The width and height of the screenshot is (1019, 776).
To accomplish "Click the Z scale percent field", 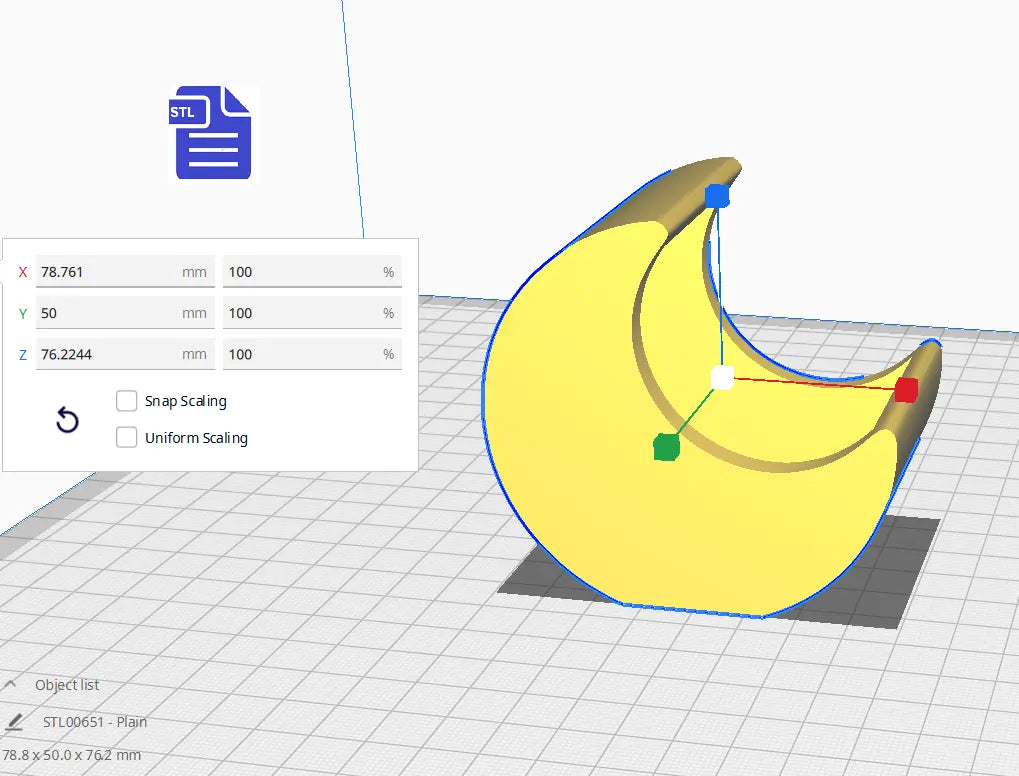I will 300,354.
